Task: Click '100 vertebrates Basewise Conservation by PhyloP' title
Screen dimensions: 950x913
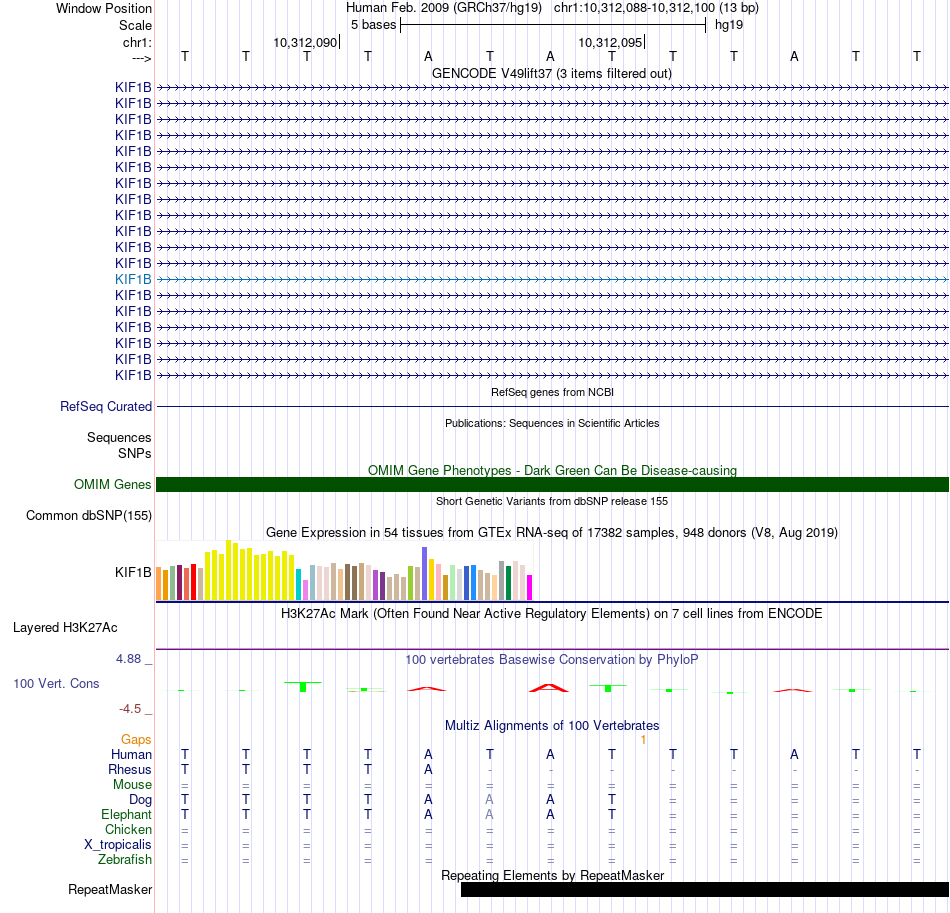Action: [552, 660]
